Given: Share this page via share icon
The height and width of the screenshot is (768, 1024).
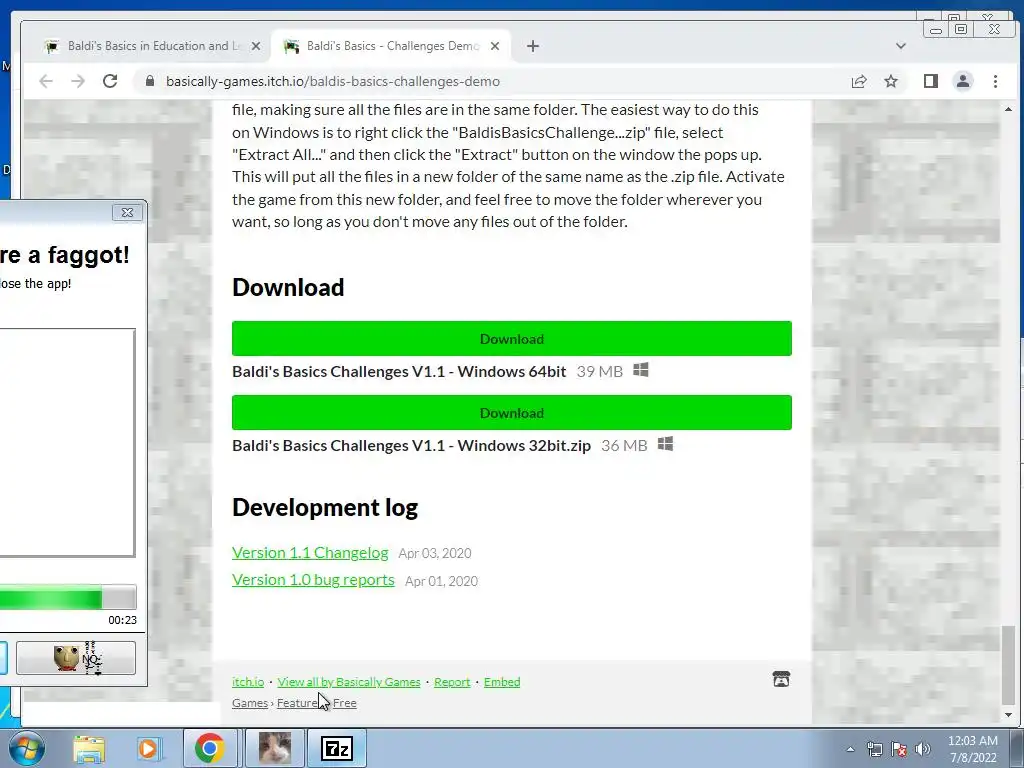Looking at the screenshot, I should coord(859,81).
